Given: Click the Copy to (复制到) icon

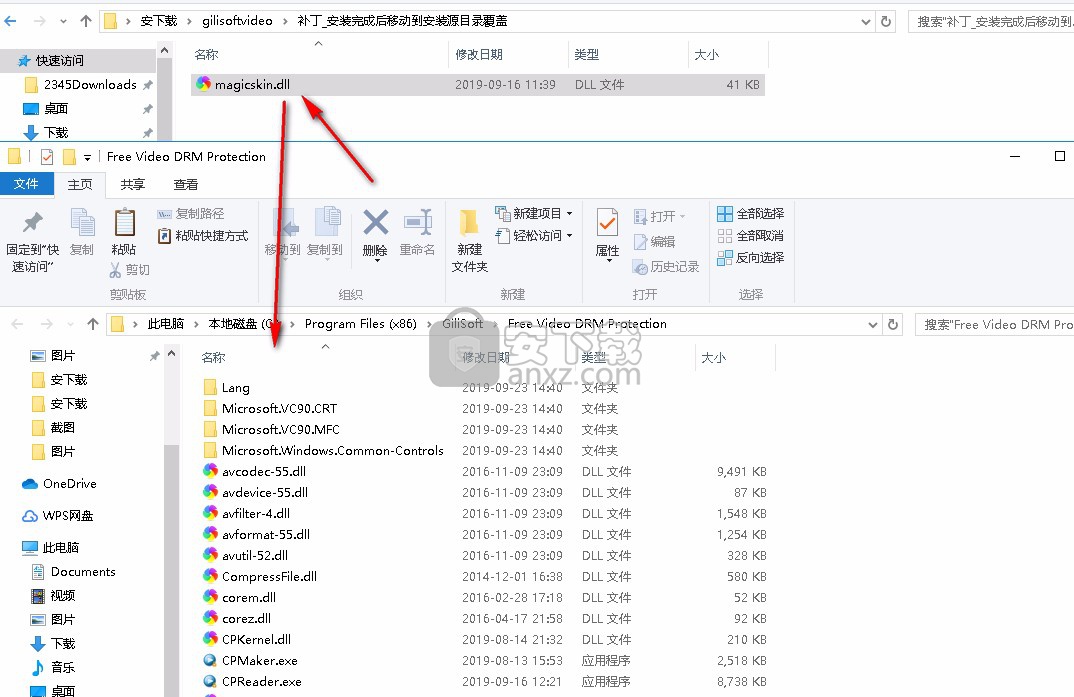Looking at the screenshot, I should coord(327,223).
